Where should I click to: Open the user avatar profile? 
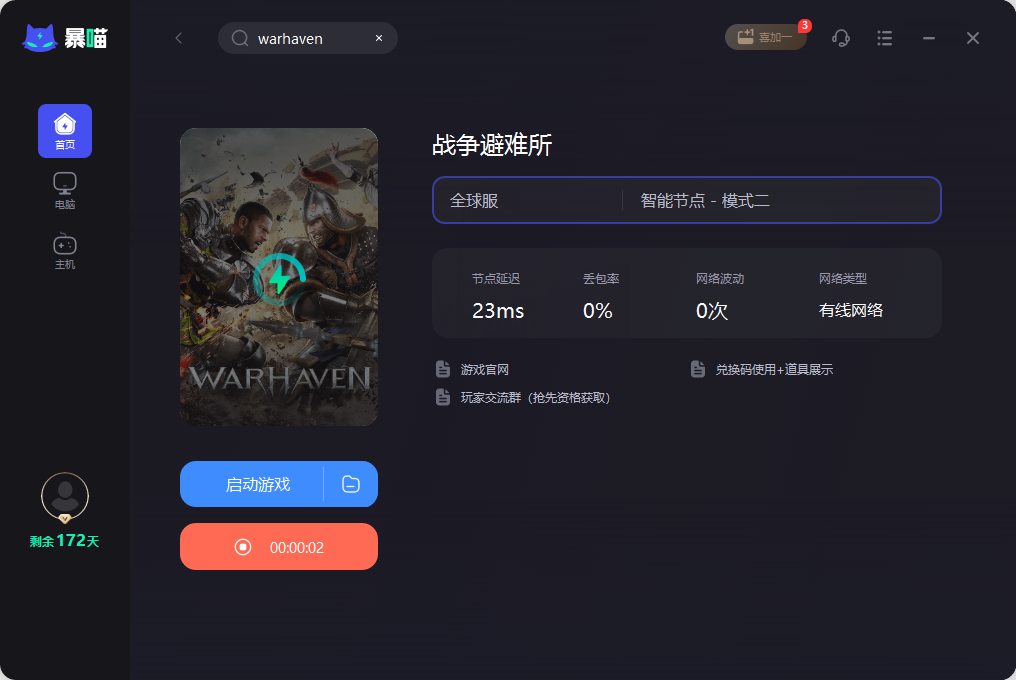pyautogui.click(x=65, y=496)
